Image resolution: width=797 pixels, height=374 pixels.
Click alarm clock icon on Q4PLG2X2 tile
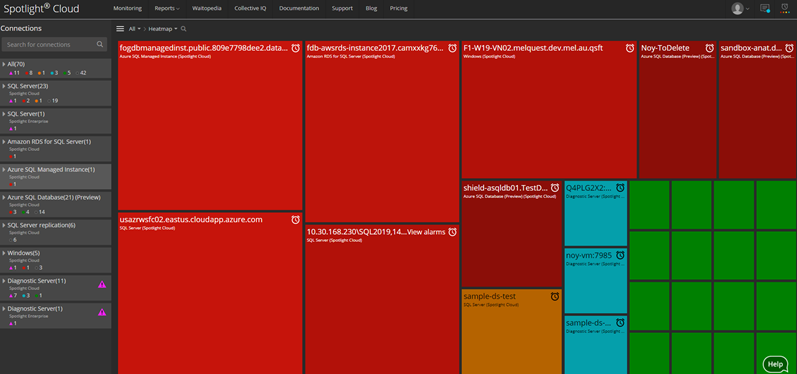[x=620, y=188]
